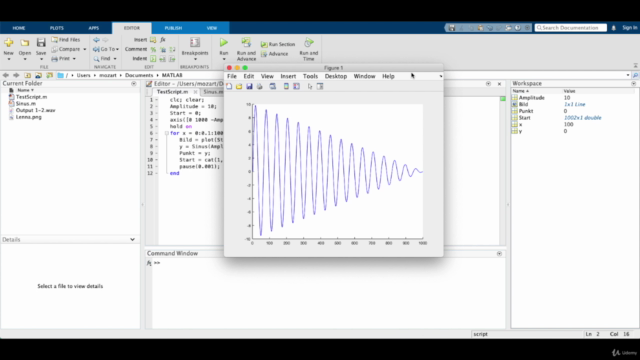
Task: Click the Save Figure icon in Figure 1
Action: tap(249, 87)
